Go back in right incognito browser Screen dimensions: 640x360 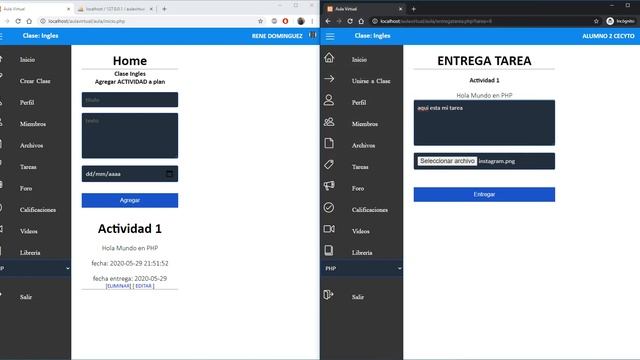(x=328, y=21)
